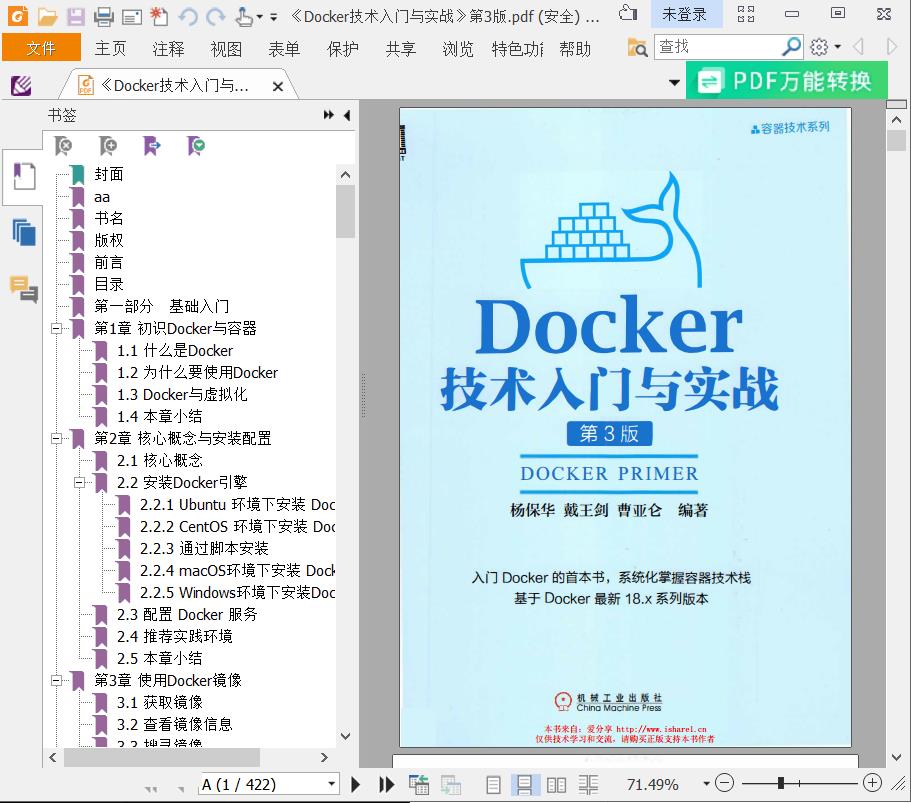Redo the last action
Screen dimensions: 911x803
216,16
